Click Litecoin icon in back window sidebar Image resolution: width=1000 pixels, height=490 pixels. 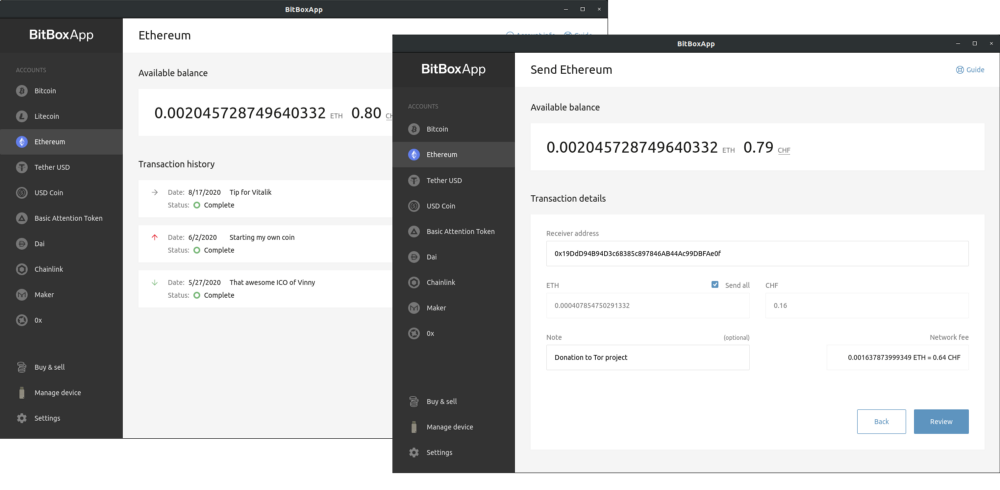click(x=22, y=116)
